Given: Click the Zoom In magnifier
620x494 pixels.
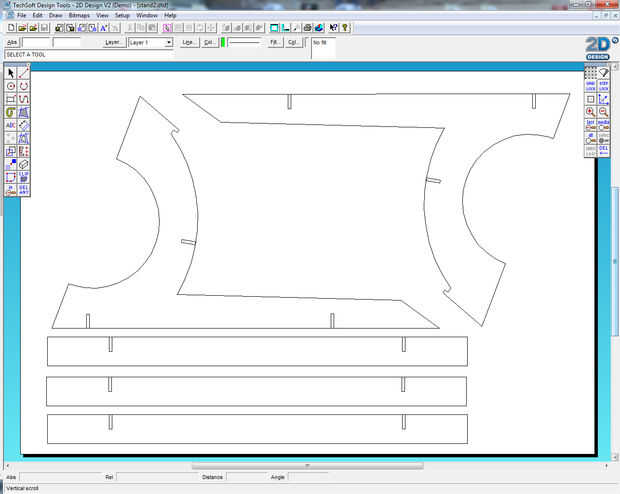Looking at the screenshot, I should pos(590,112).
